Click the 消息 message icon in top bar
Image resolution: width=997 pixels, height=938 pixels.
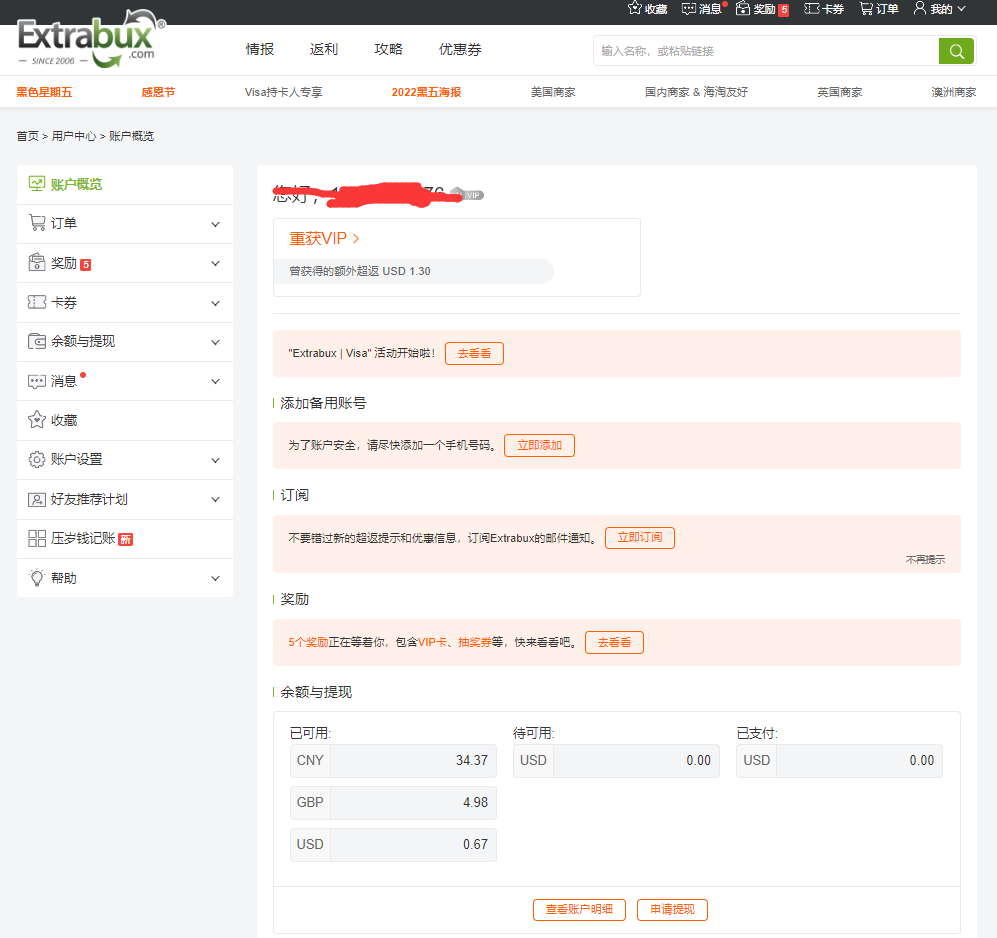tap(689, 9)
